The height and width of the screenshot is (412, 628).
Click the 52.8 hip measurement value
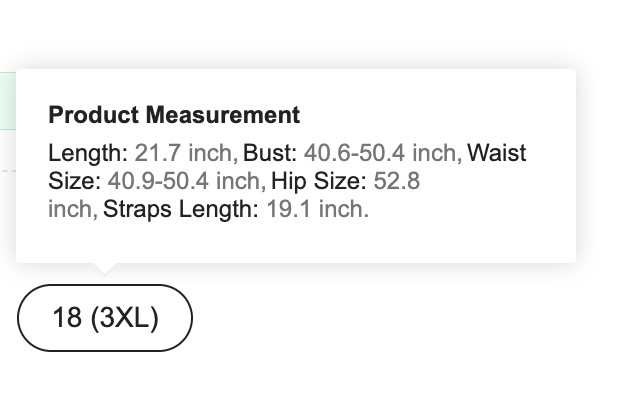(x=396, y=182)
